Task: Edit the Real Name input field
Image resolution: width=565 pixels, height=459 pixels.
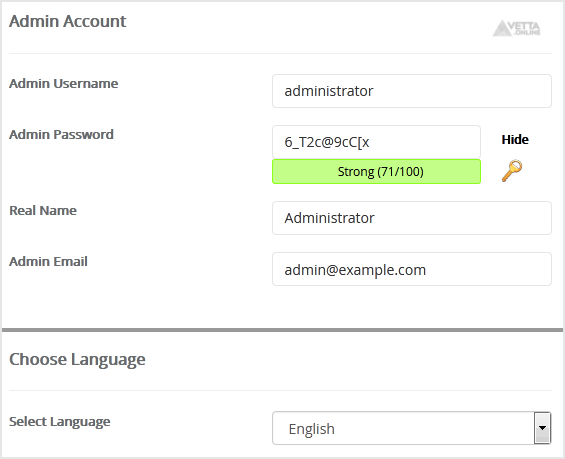Action: point(411,218)
